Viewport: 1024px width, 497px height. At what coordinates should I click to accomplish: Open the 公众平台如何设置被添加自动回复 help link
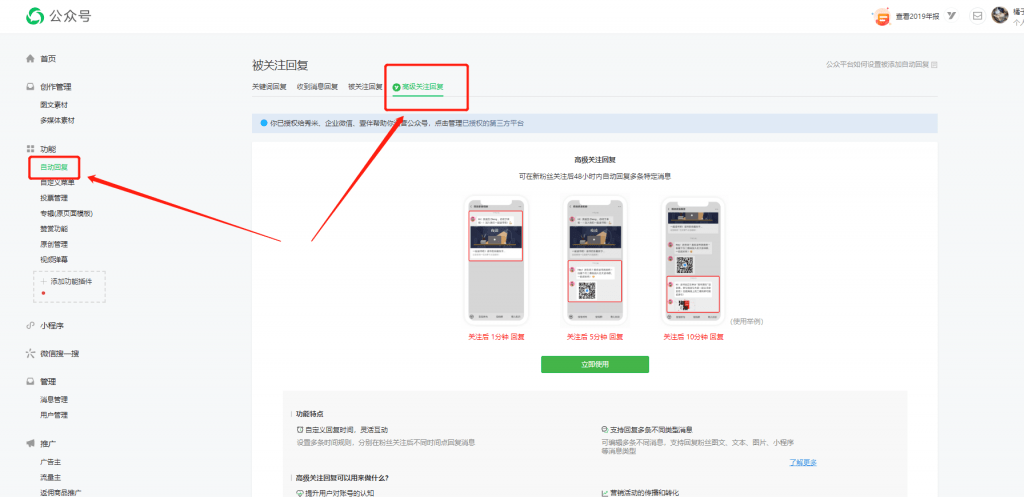880,64
